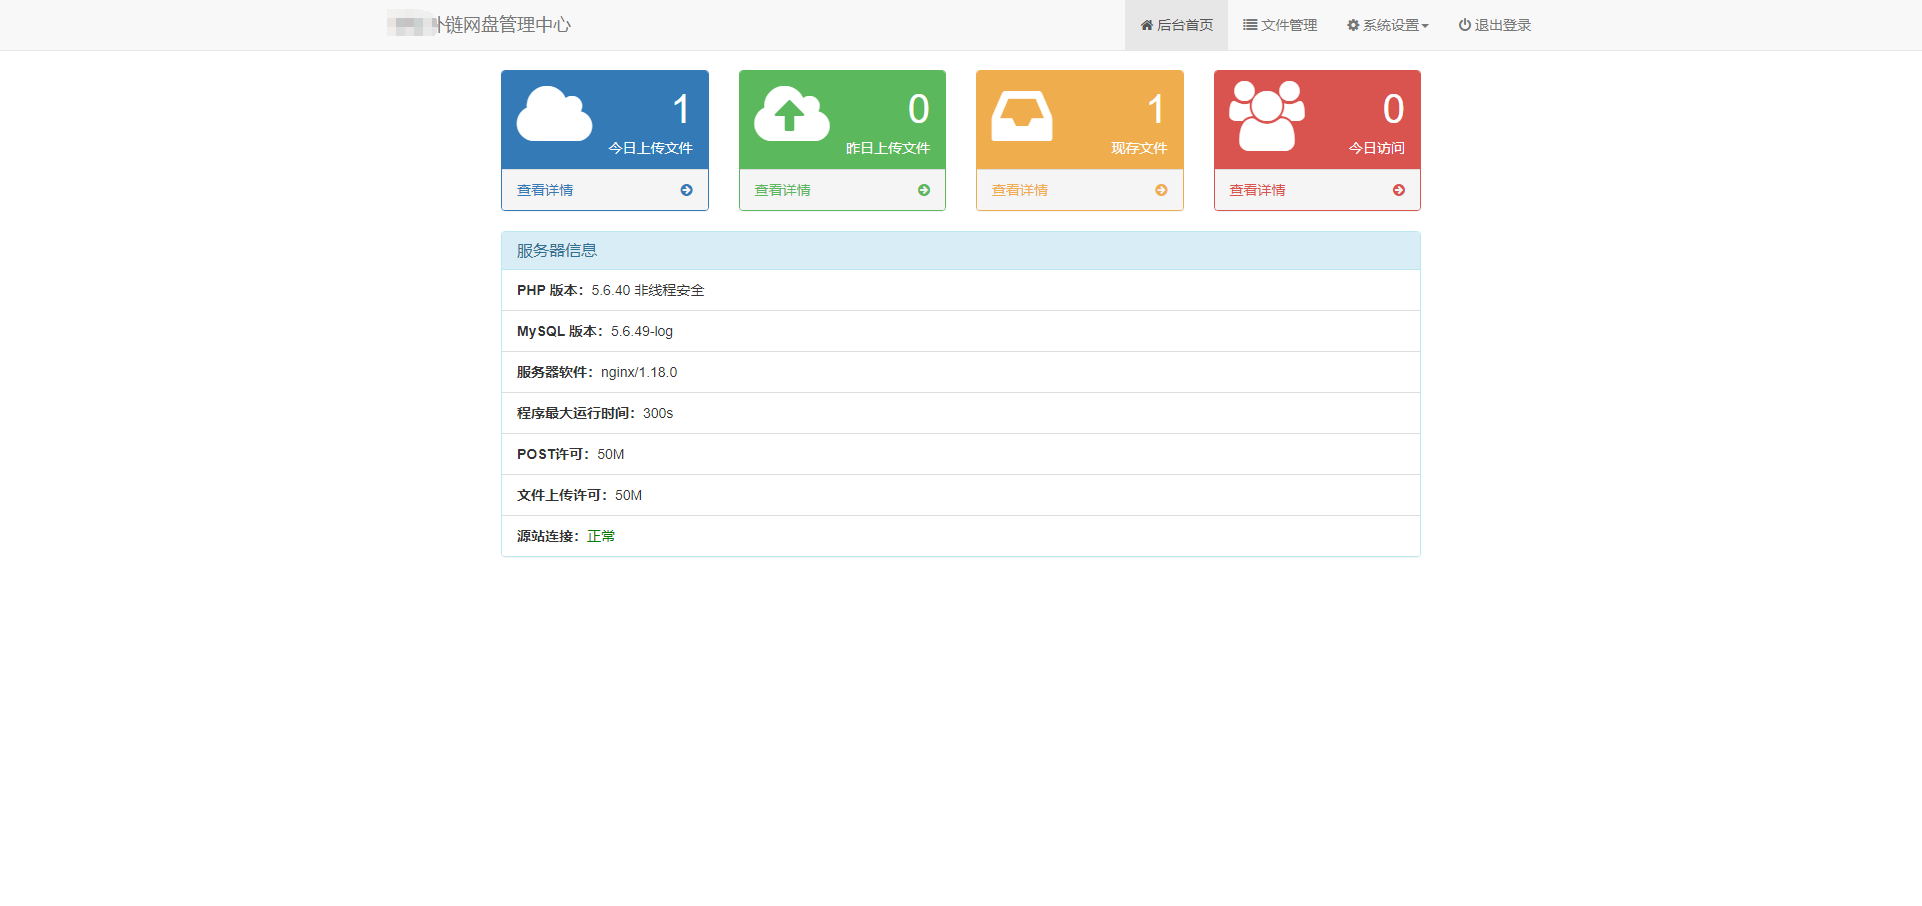Go to 文件管理 in the navbar
Image resolution: width=1922 pixels, height=906 pixels.
(x=1280, y=25)
